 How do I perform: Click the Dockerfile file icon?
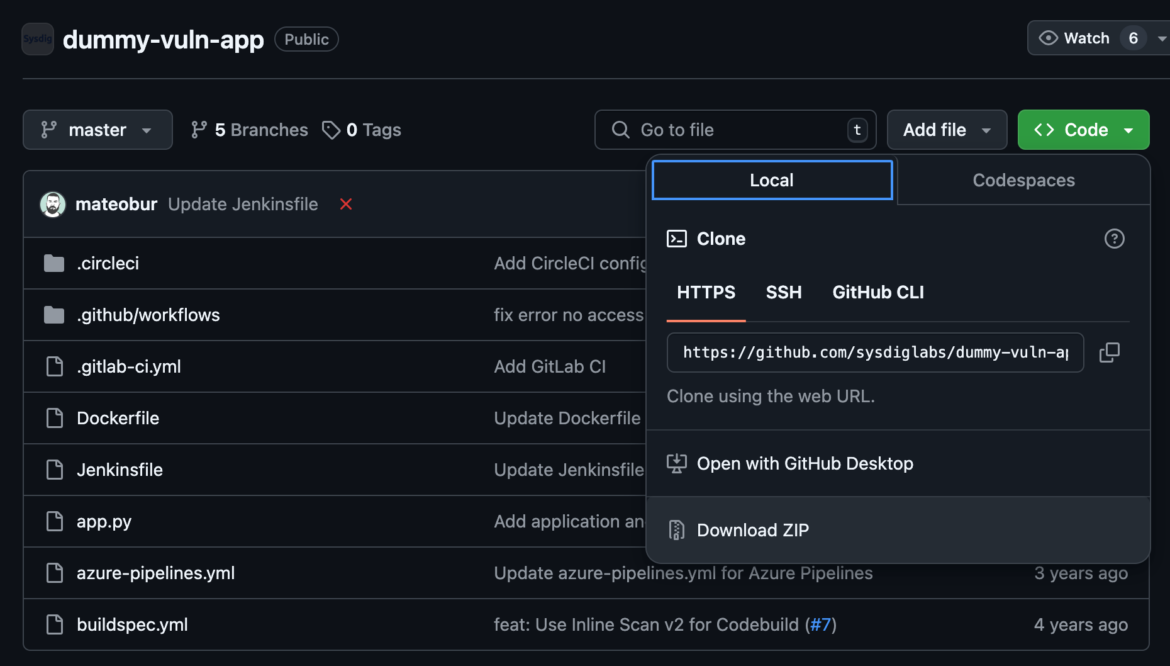click(54, 418)
